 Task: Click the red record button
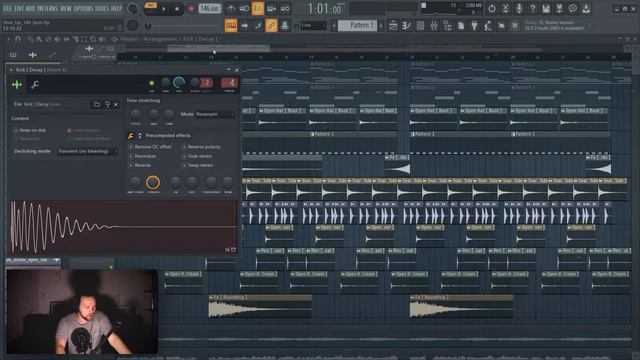coord(191,9)
